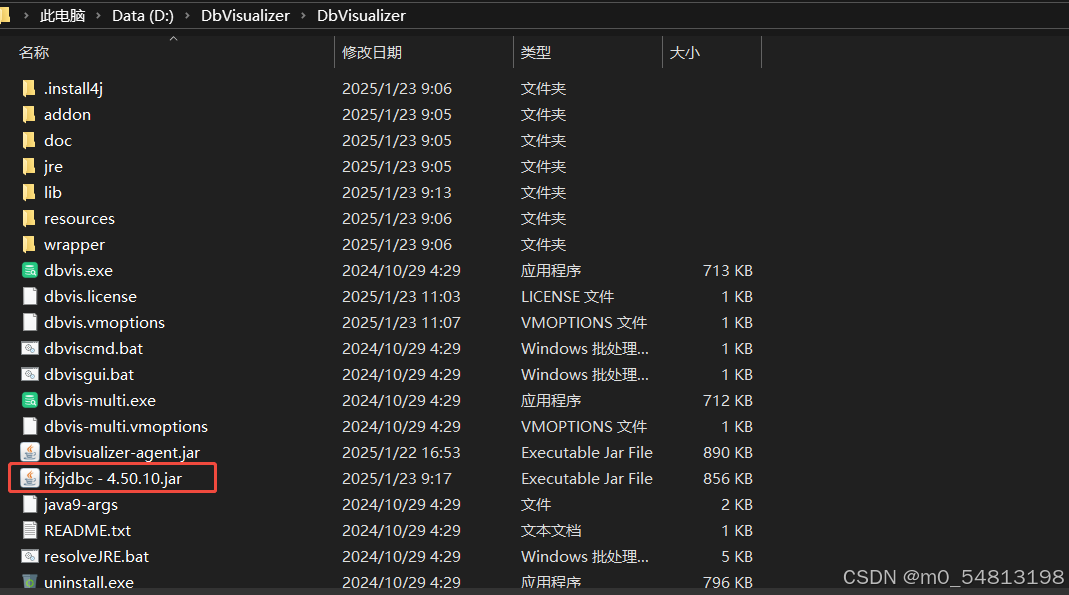
Task: Expand the chevron between the DbVisualizer breadcrumbs
Action: click(303, 15)
